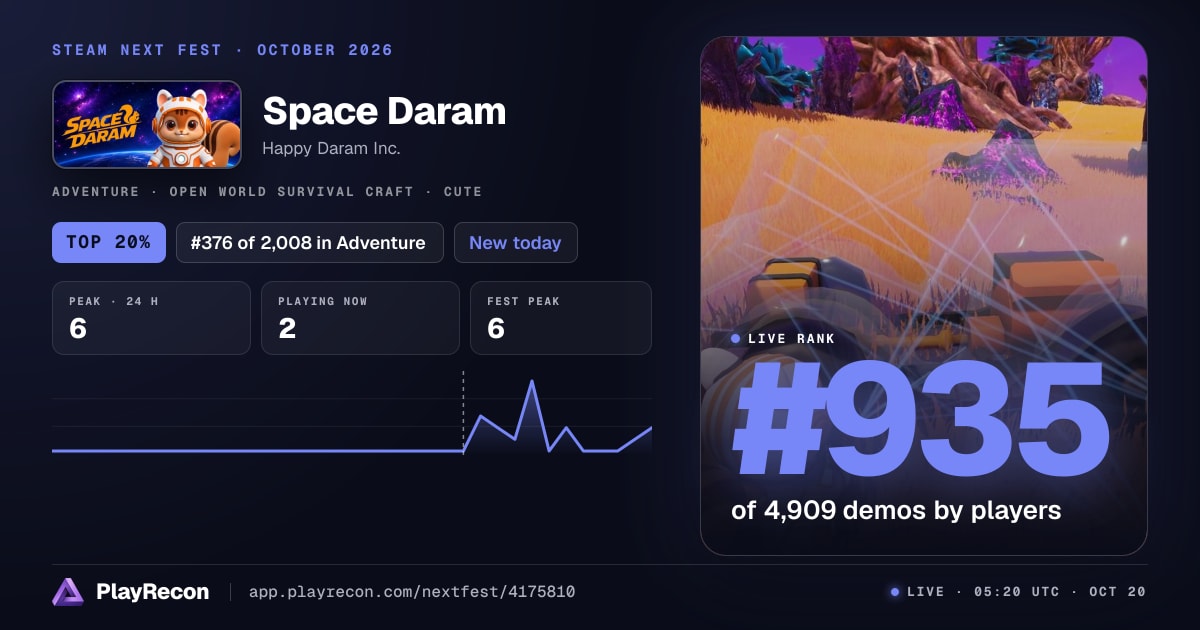Select the TOP 20% badge

point(109,242)
